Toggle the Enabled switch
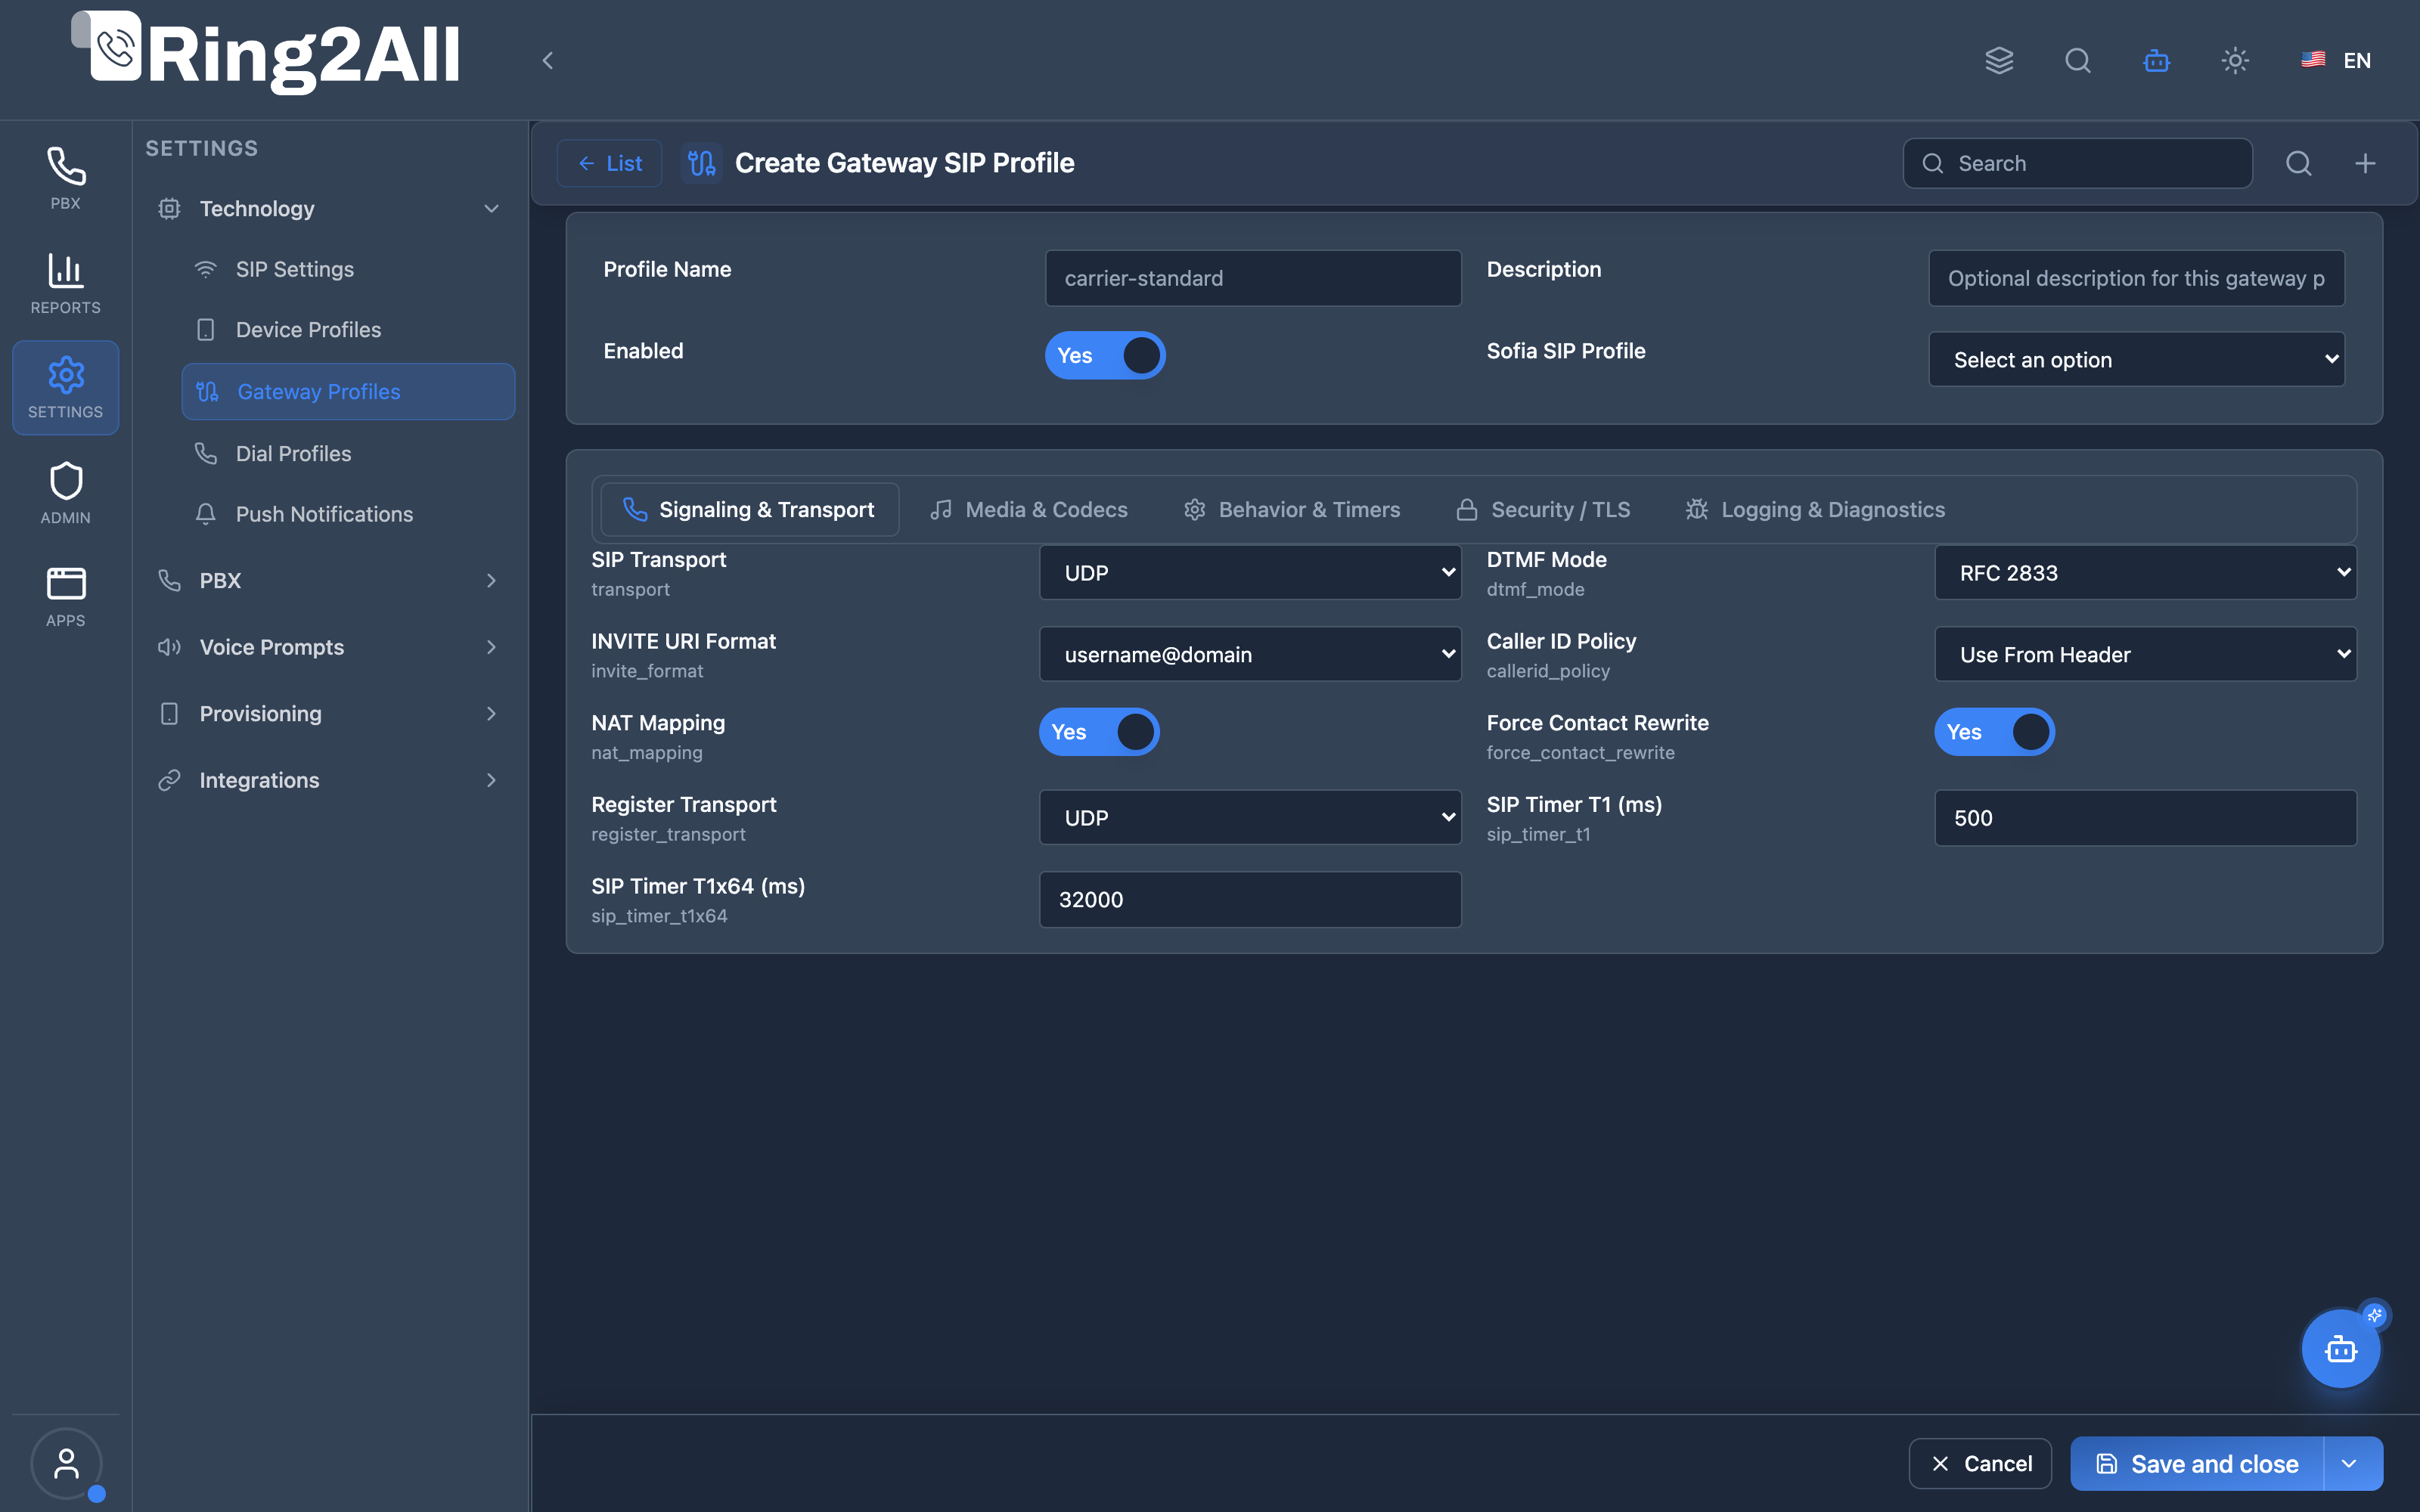Screen dimensions: 2420x1512 pyautogui.click(x=1105, y=355)
